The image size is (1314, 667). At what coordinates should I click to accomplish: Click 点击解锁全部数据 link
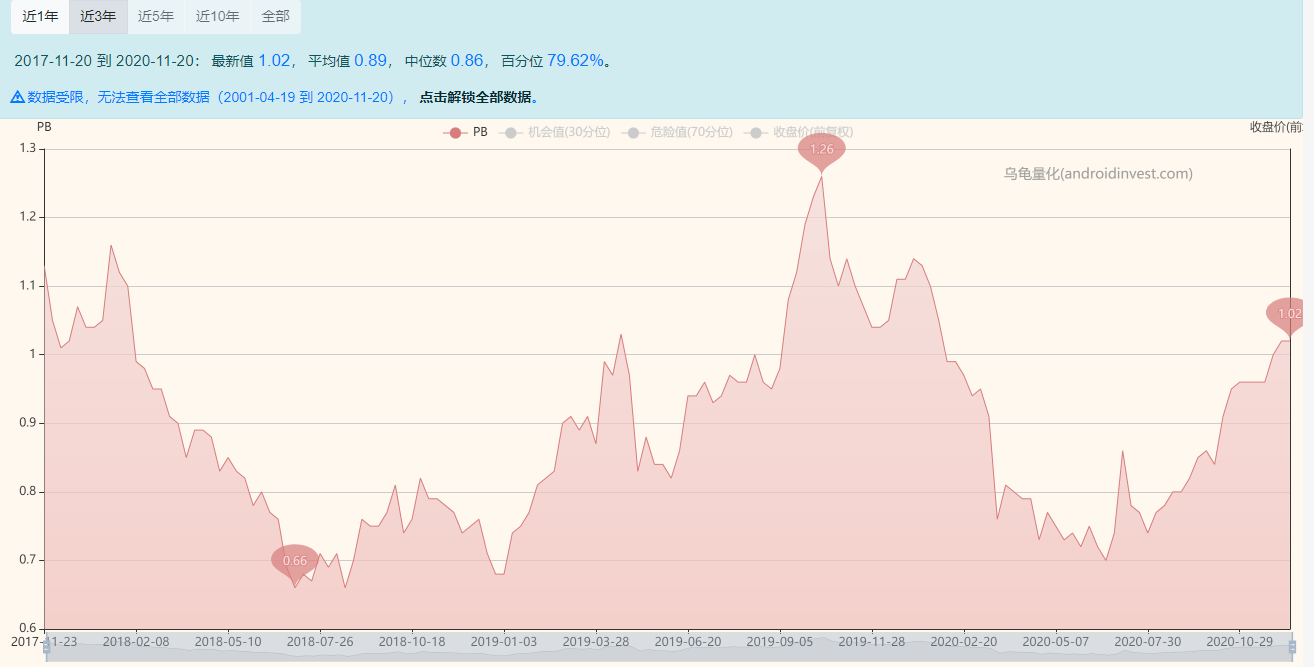point(479,97)
